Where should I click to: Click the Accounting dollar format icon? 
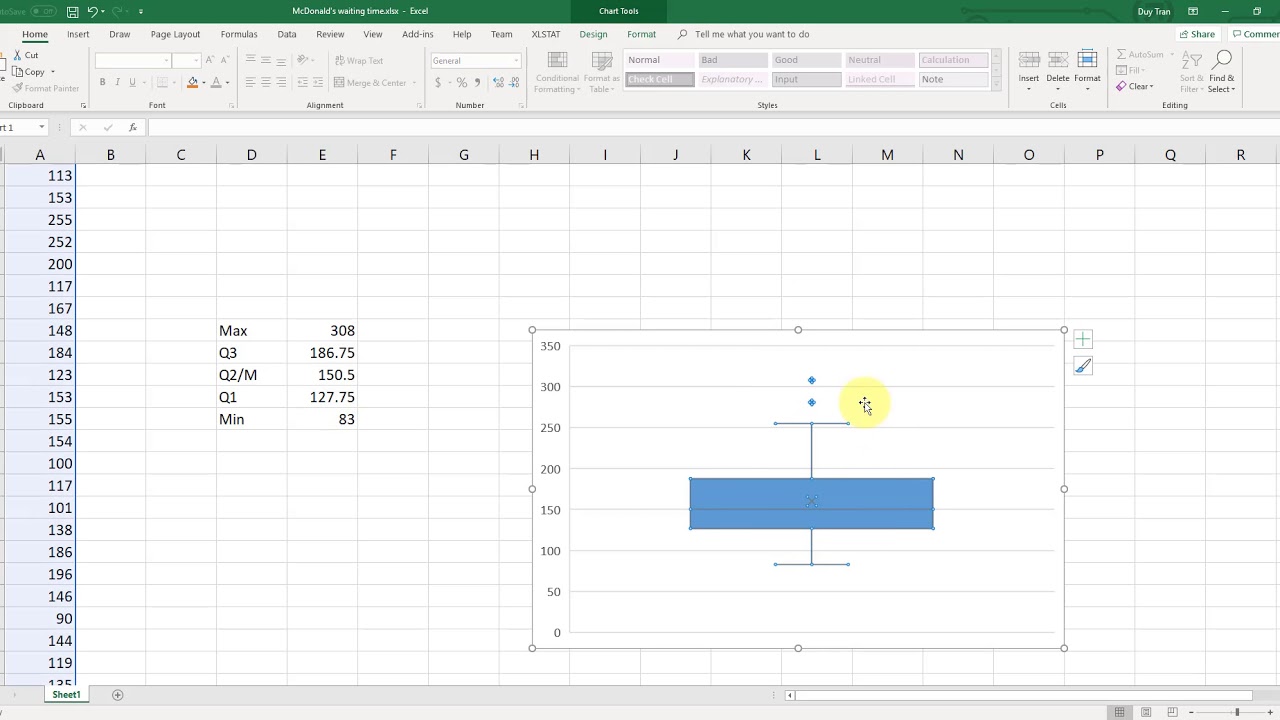click(438, 83)
